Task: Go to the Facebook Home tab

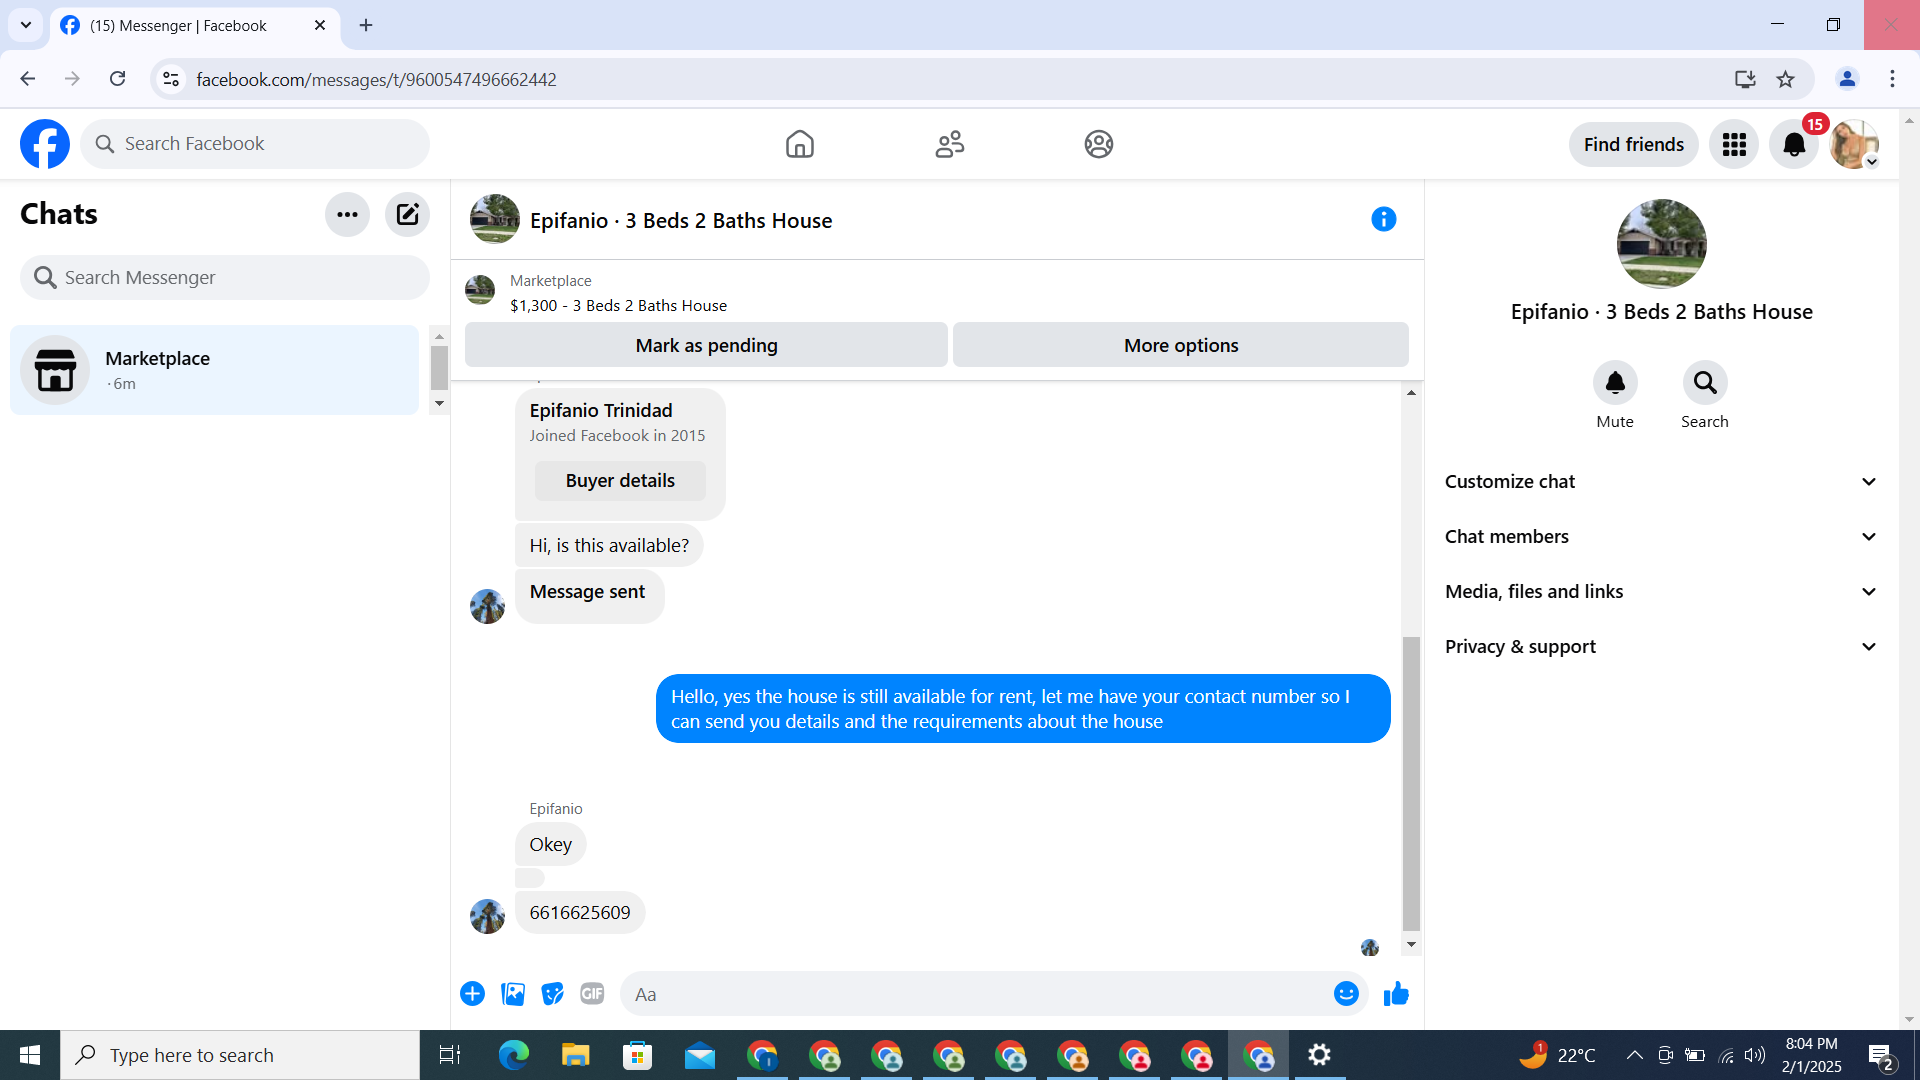Action: pyautogui.click(x=799, y=145)
